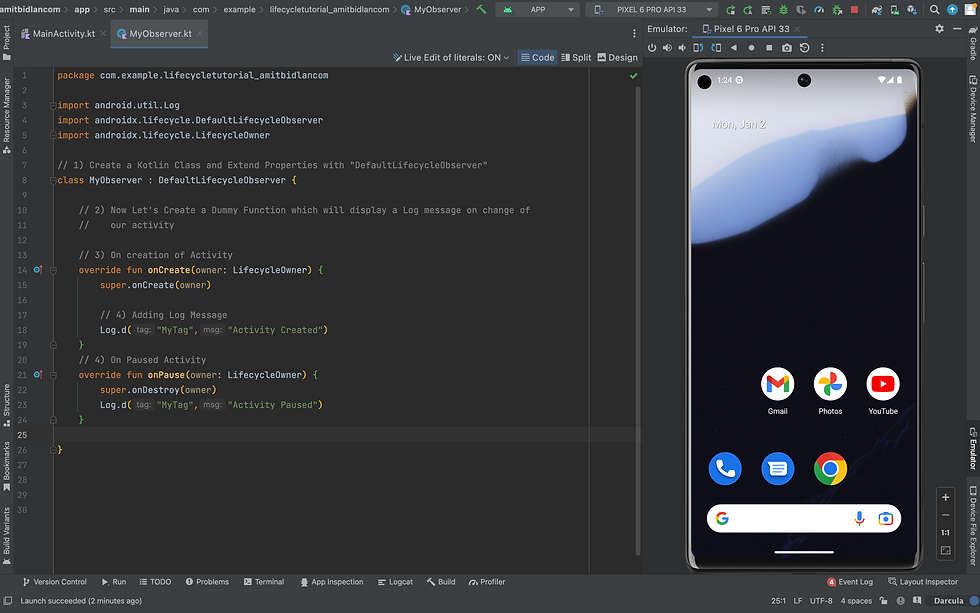Image resolution: width=980 pixels, height=613 pixels.
Task: Click the blue update arrow icon
Action: click(952, 9)
